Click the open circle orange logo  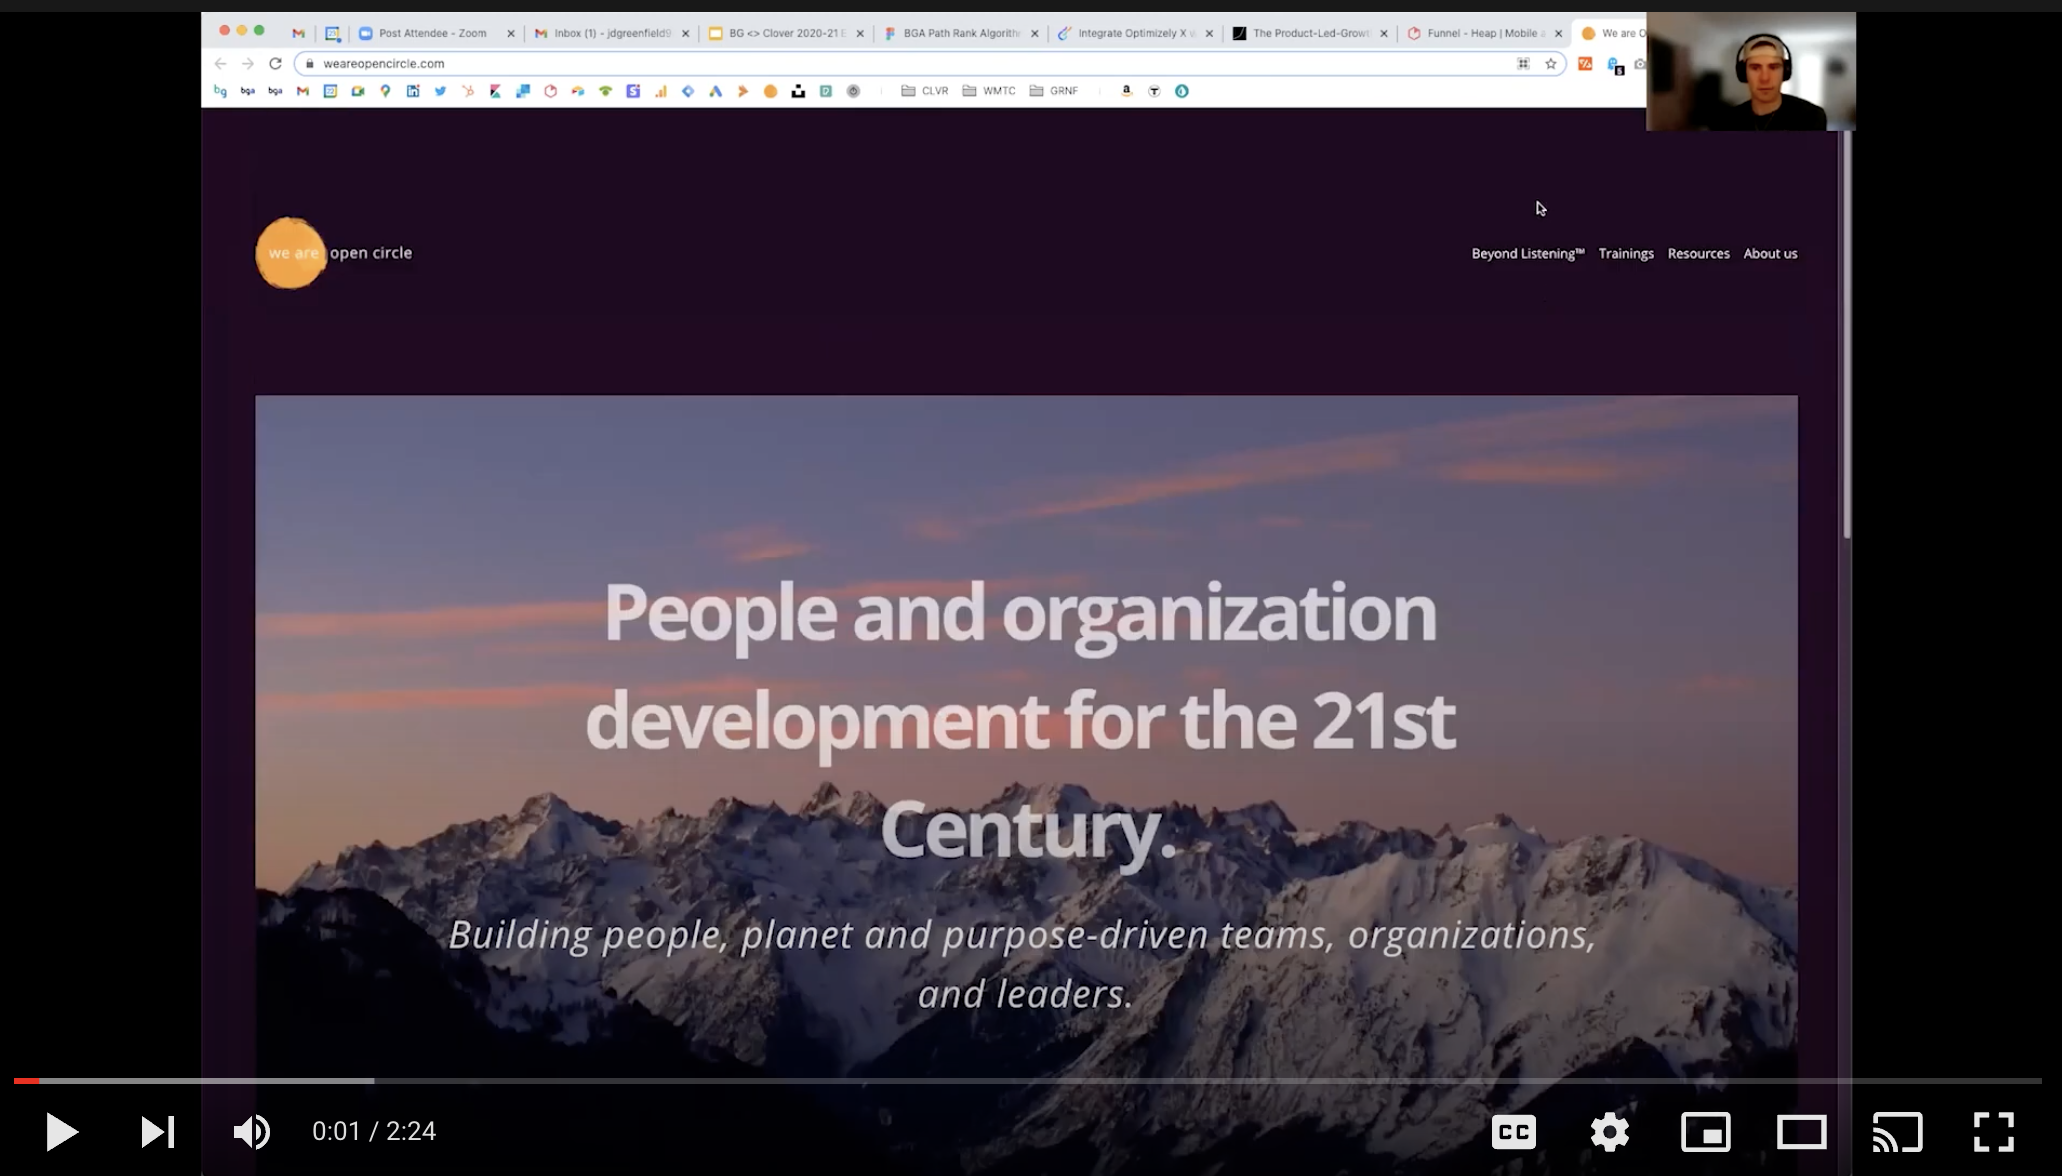(x=291, y=253)
